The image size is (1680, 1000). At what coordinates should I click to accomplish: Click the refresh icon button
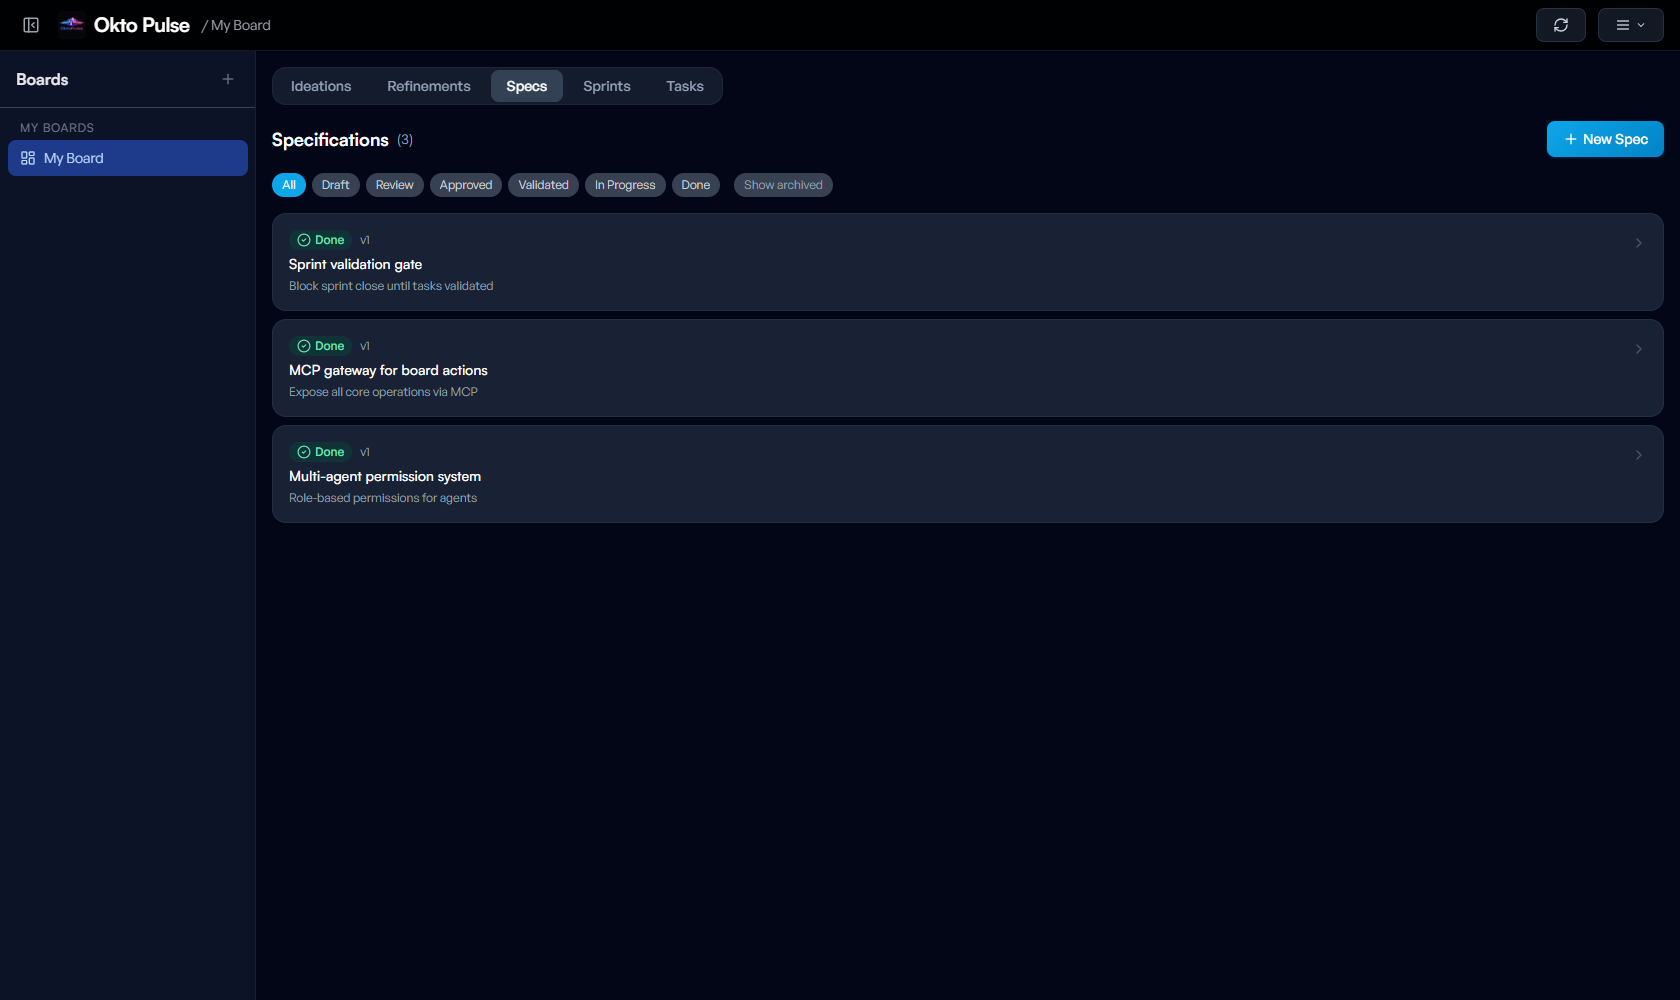[1560, 25]
